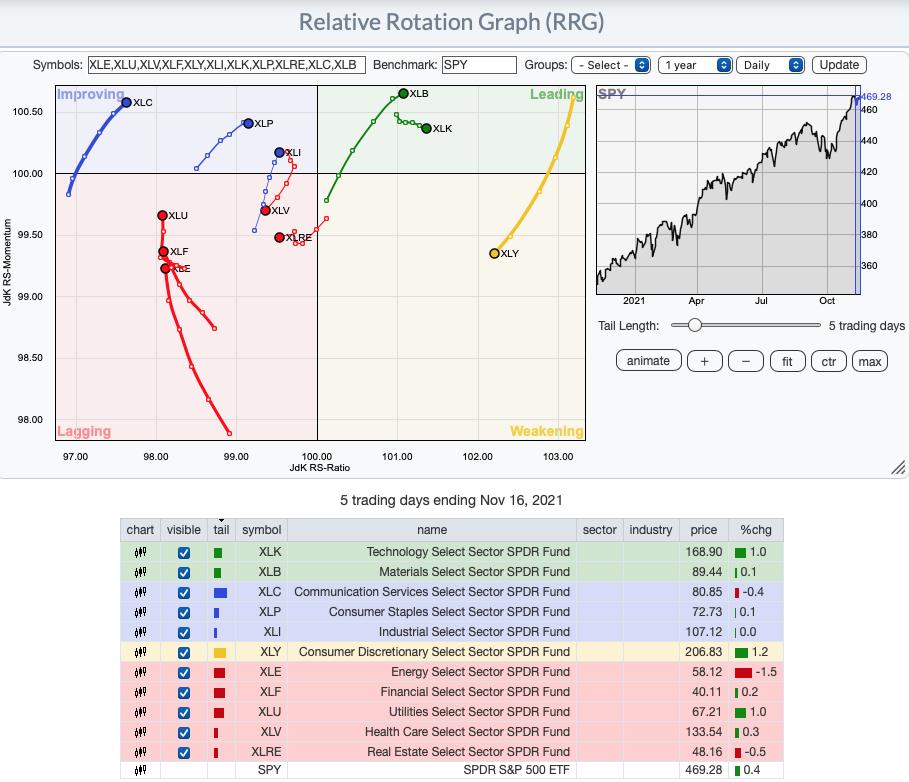Viewport: 909px width, 782px height.
Task: Sort table by symbol column header
Action: 261,530
